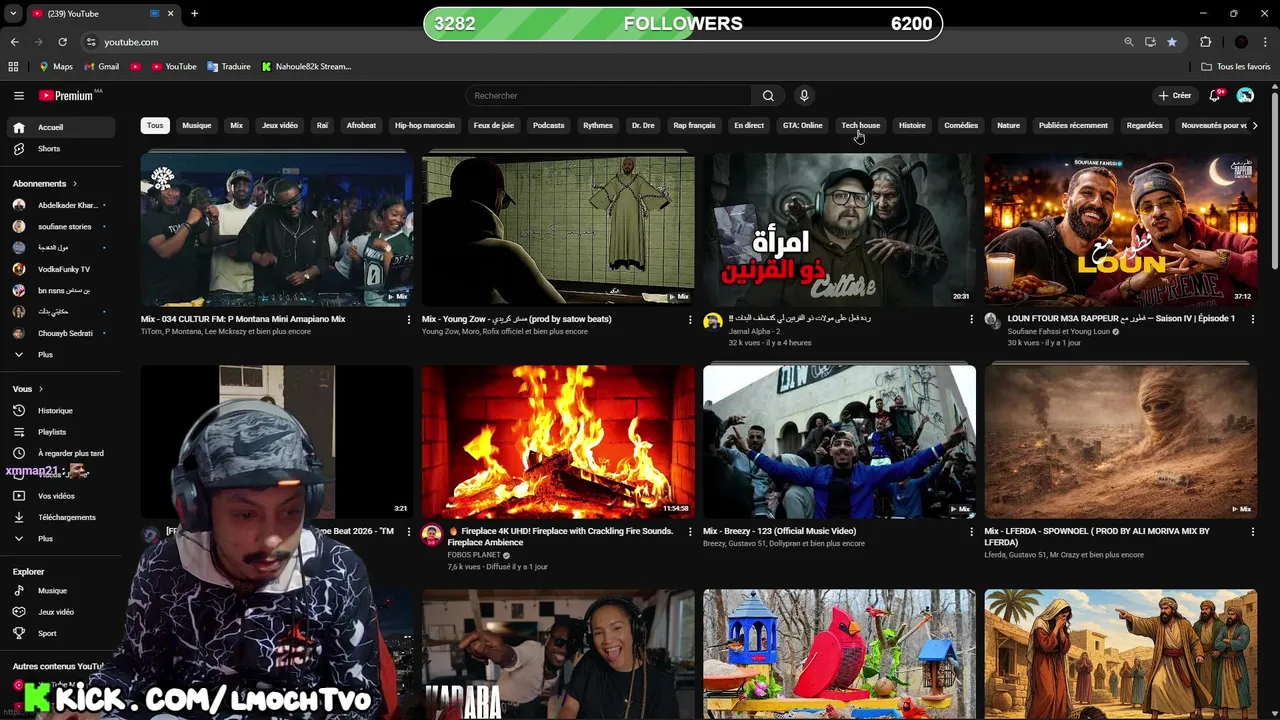Play the Fireplace 4K UHD thumbnail

pos(558,442)
